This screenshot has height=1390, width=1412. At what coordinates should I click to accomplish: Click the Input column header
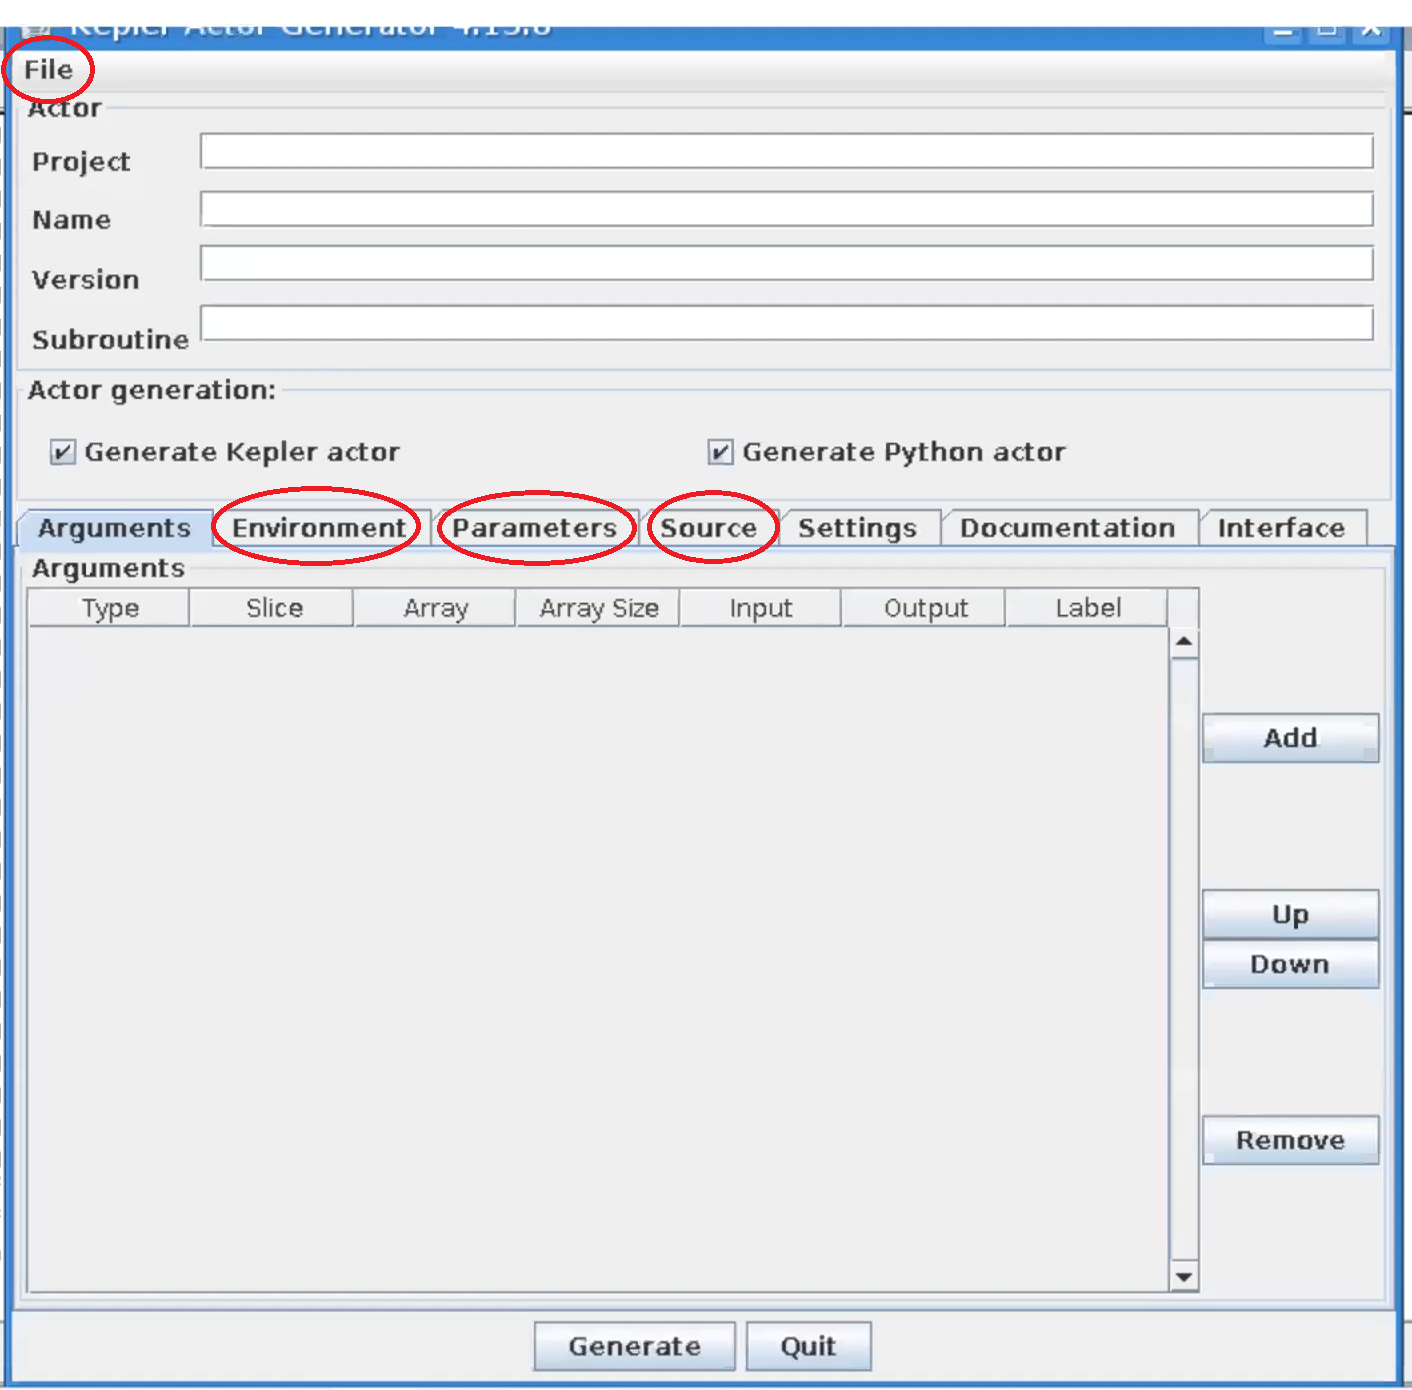[761, 608]
